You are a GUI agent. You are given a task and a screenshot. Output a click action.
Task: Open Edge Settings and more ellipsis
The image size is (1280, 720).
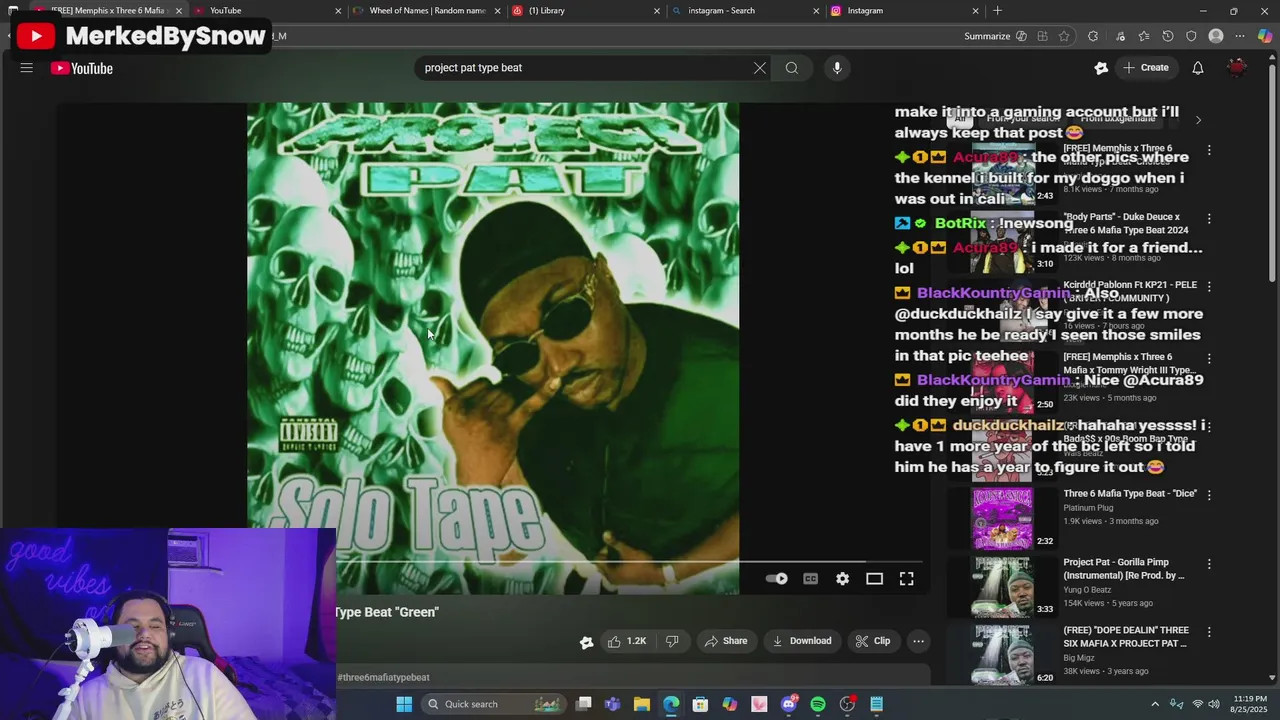(x=1241, y=36)
